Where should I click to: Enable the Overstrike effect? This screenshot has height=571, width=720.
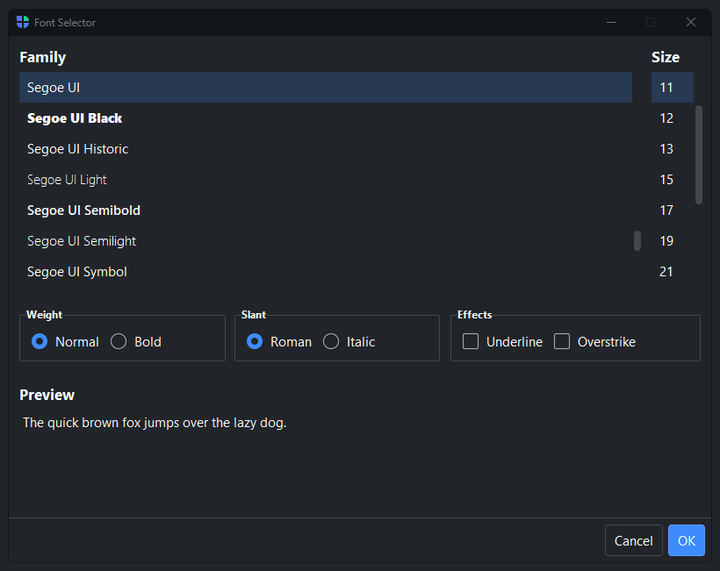pyautogui.click(x=562, y=341)
